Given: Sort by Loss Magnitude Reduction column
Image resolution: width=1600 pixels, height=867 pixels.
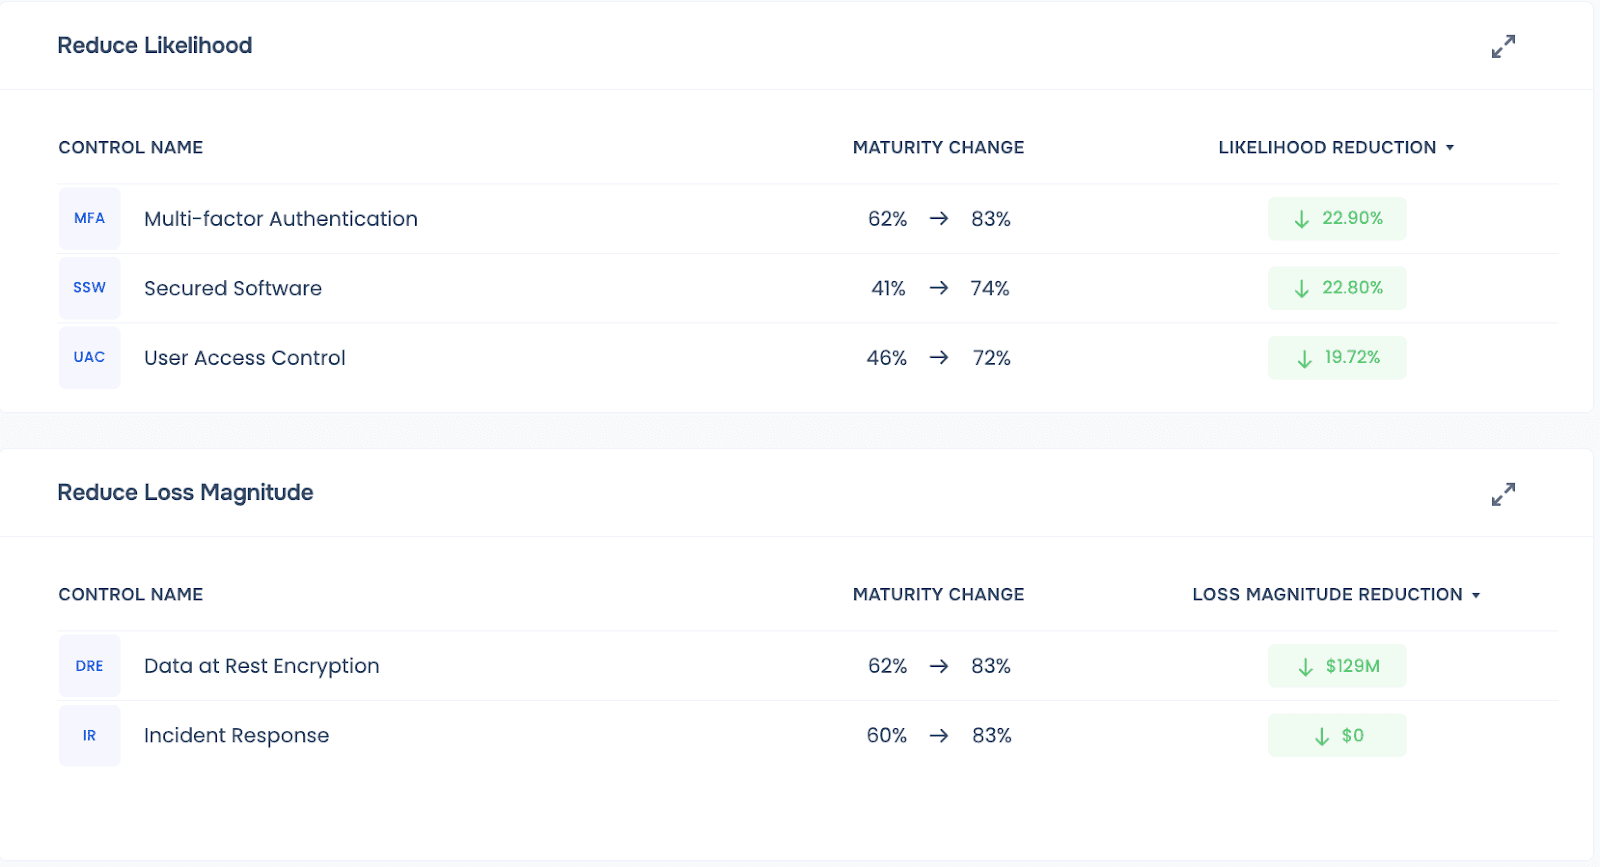Looking at the screenshot, I should [1335, 595].
